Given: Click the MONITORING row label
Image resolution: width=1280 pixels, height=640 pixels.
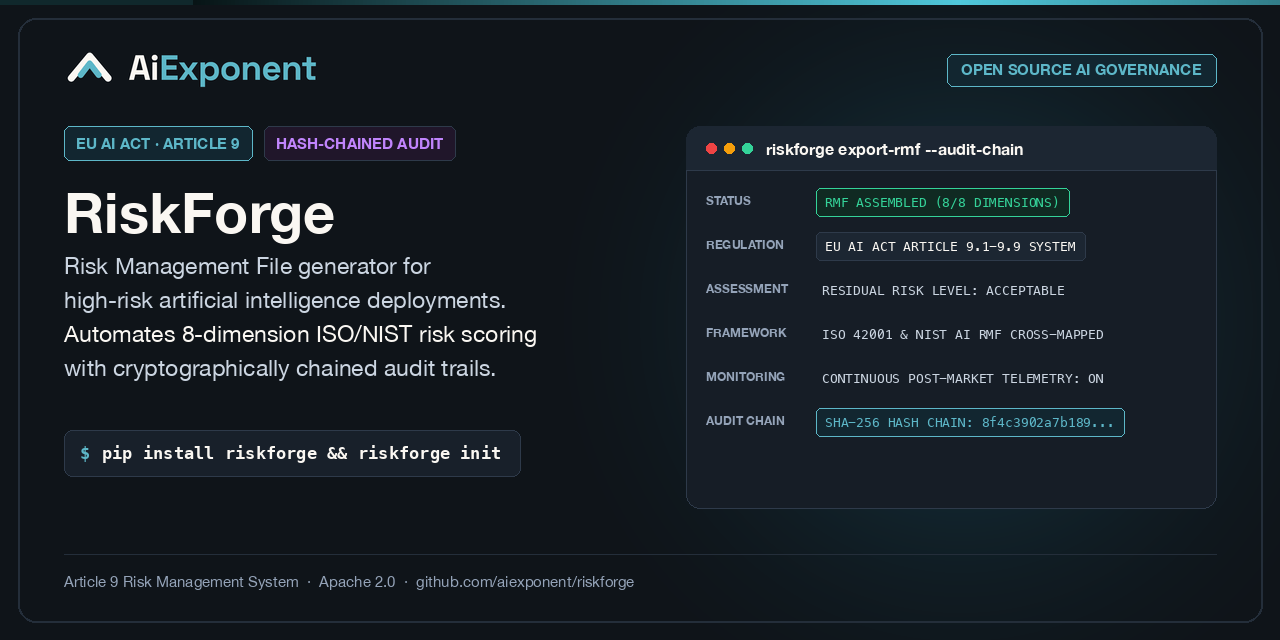Looking at the screenshot, I should pos(745,377).
